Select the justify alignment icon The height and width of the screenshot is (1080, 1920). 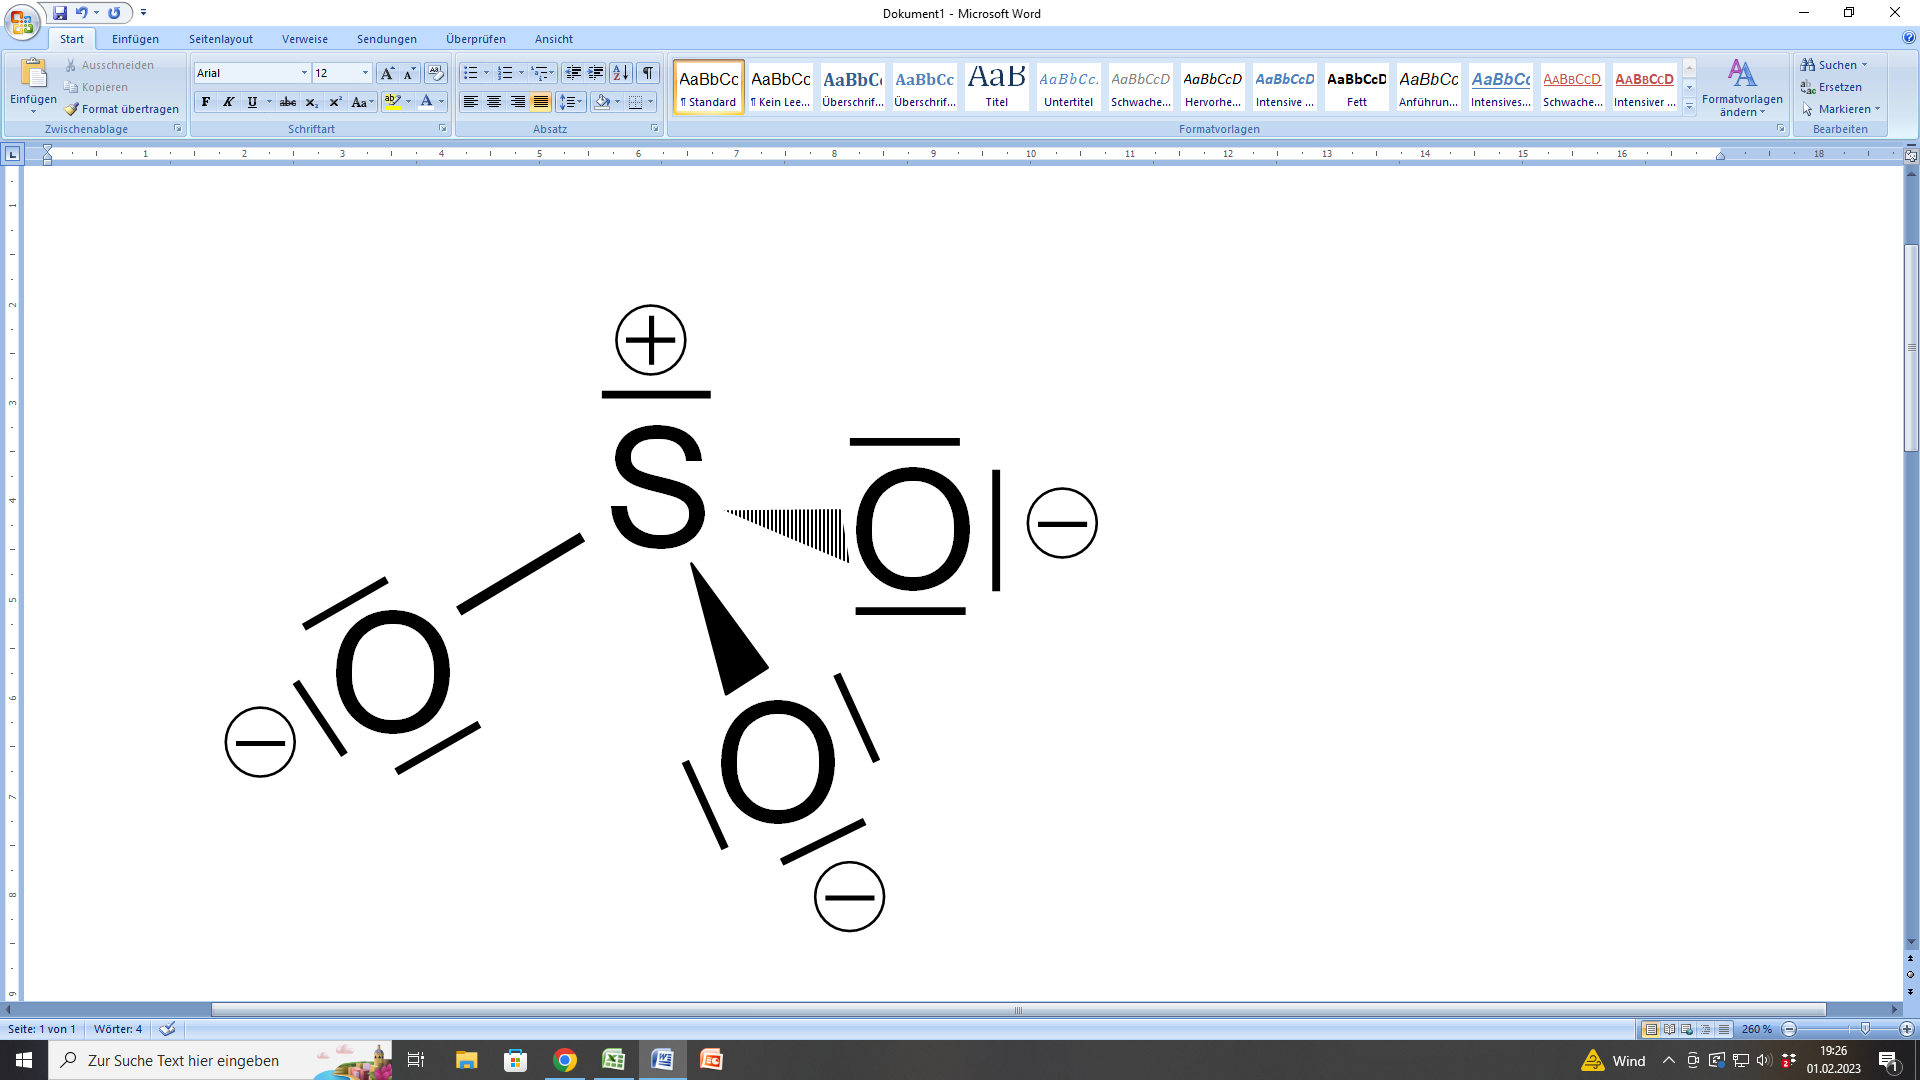[541, 102]
